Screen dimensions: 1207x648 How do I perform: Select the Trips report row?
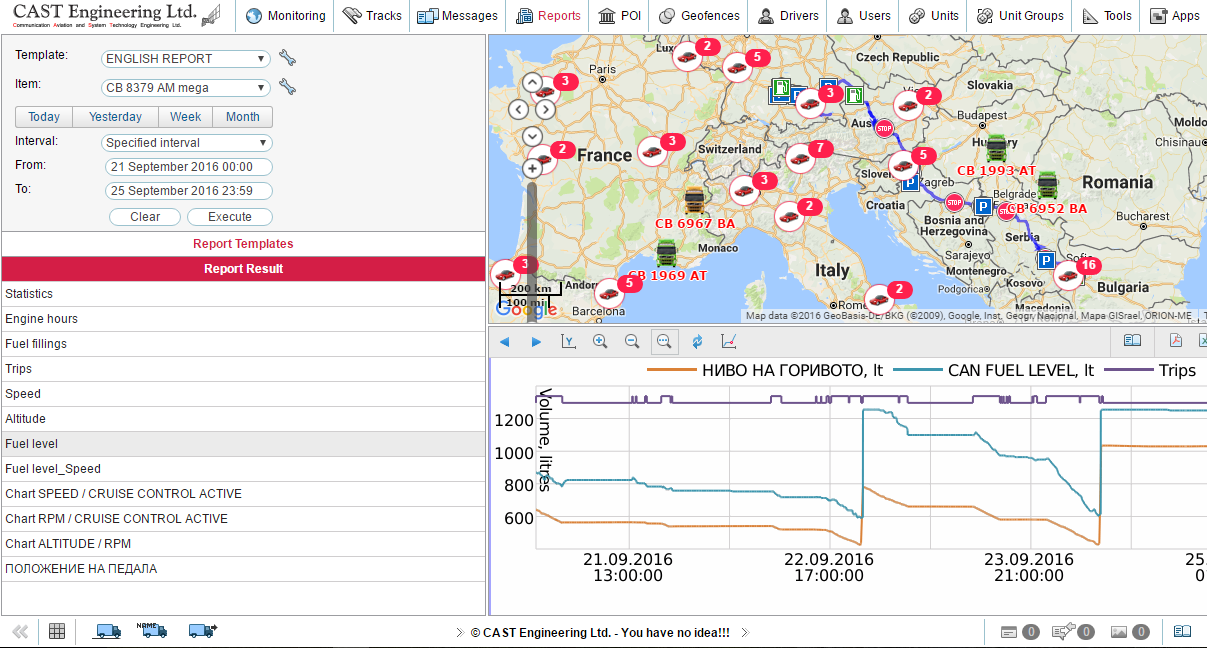coord(243,369)
